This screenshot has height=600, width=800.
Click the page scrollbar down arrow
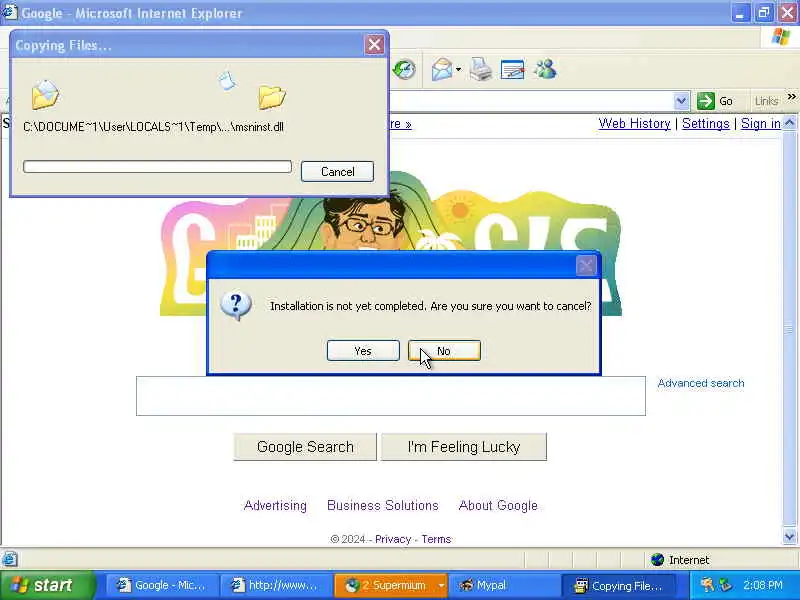point(789,537)
